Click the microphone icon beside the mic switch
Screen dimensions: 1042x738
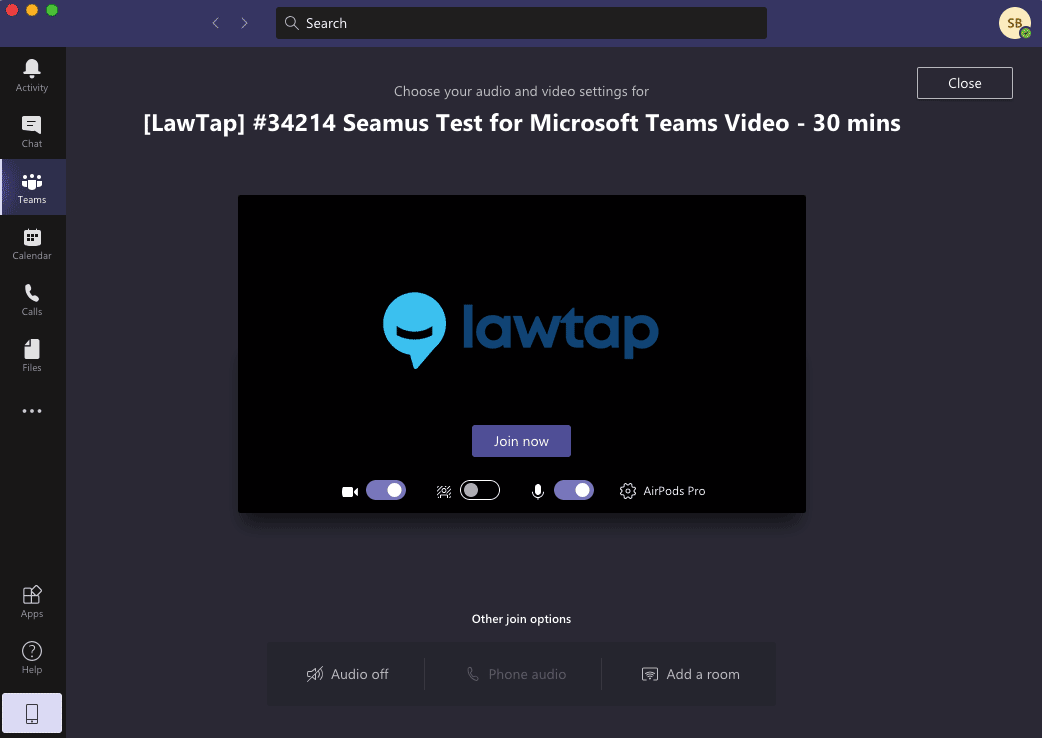[538, 492]
